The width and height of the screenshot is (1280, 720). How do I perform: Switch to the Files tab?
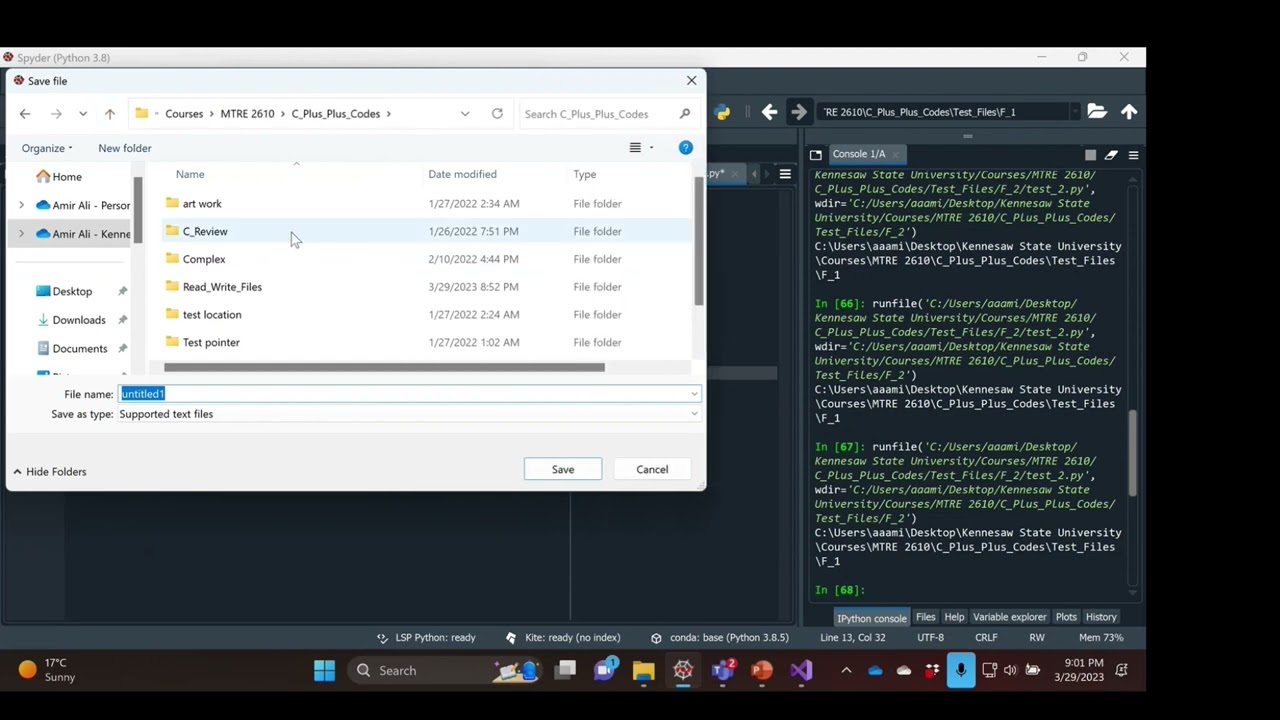(x=925, y=617)
